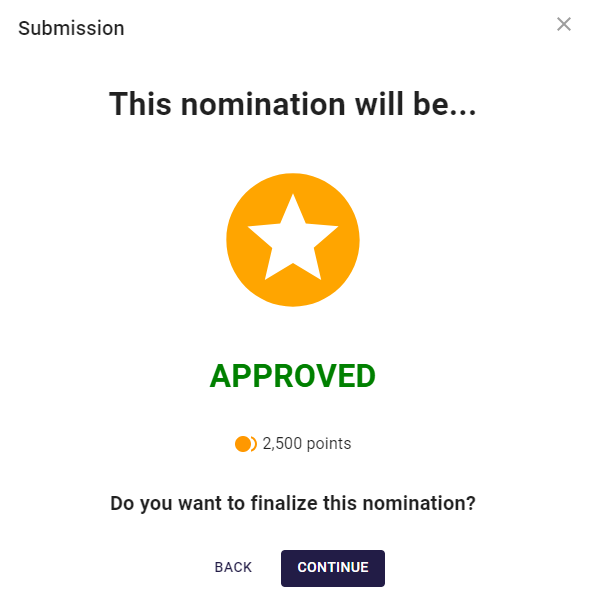
Task: Click the white star inside the orange circle
Action: [293, 238]
